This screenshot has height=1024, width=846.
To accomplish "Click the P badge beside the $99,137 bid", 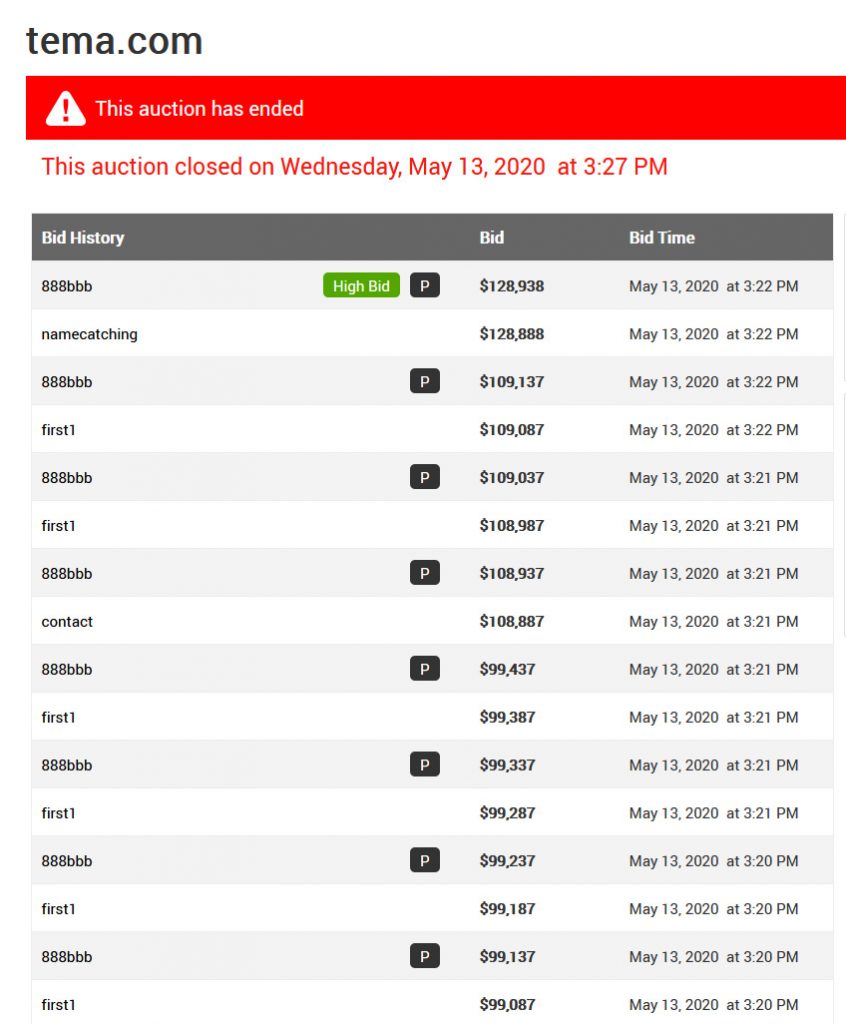I will (425, 956).
